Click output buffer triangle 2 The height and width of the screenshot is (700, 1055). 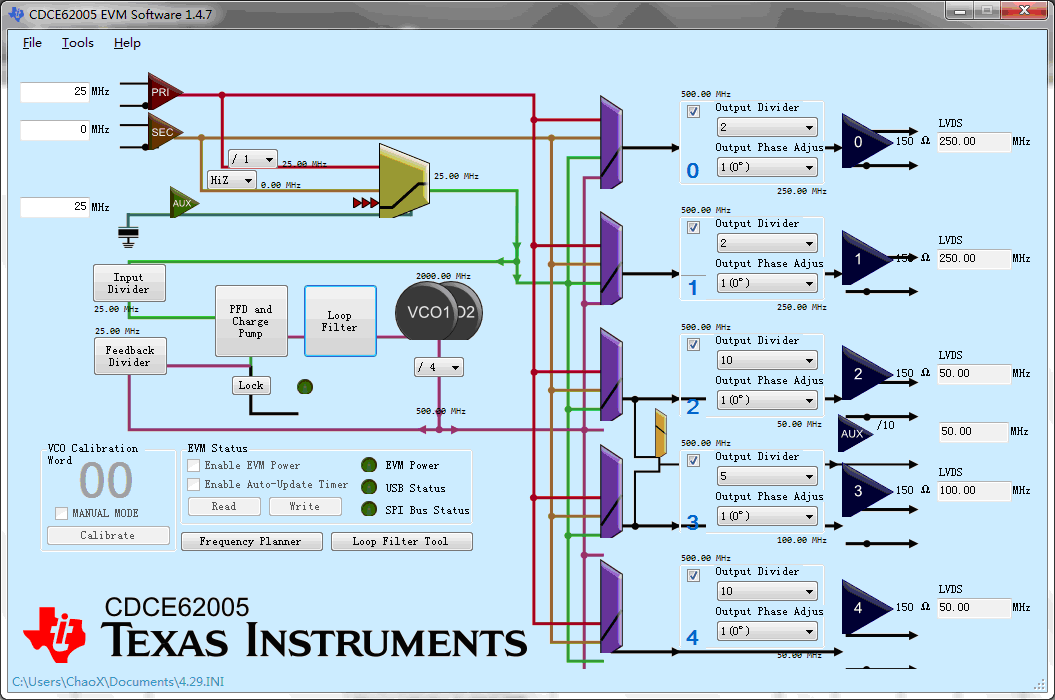point(865,373)
